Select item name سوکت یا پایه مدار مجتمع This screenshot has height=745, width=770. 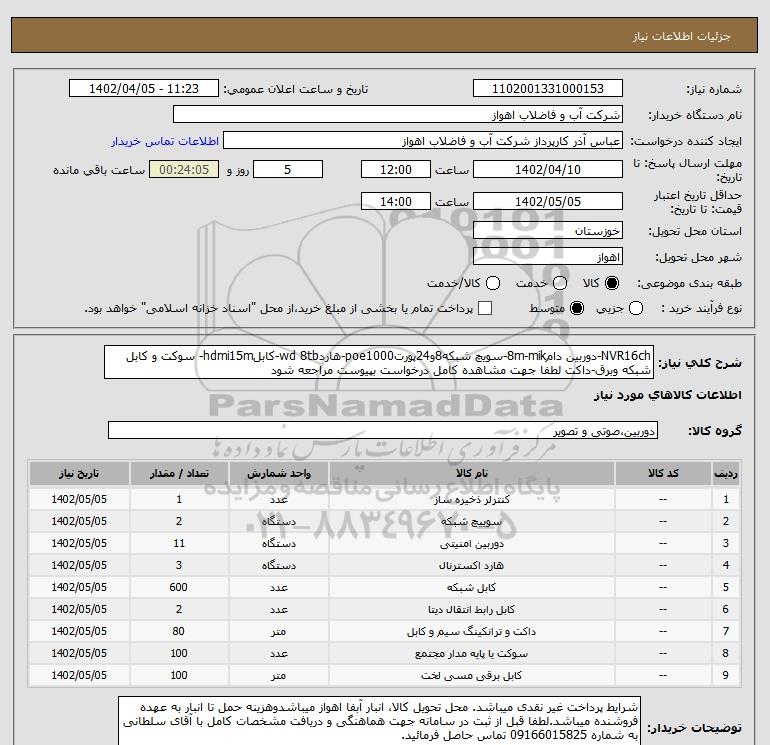point(471,654)
